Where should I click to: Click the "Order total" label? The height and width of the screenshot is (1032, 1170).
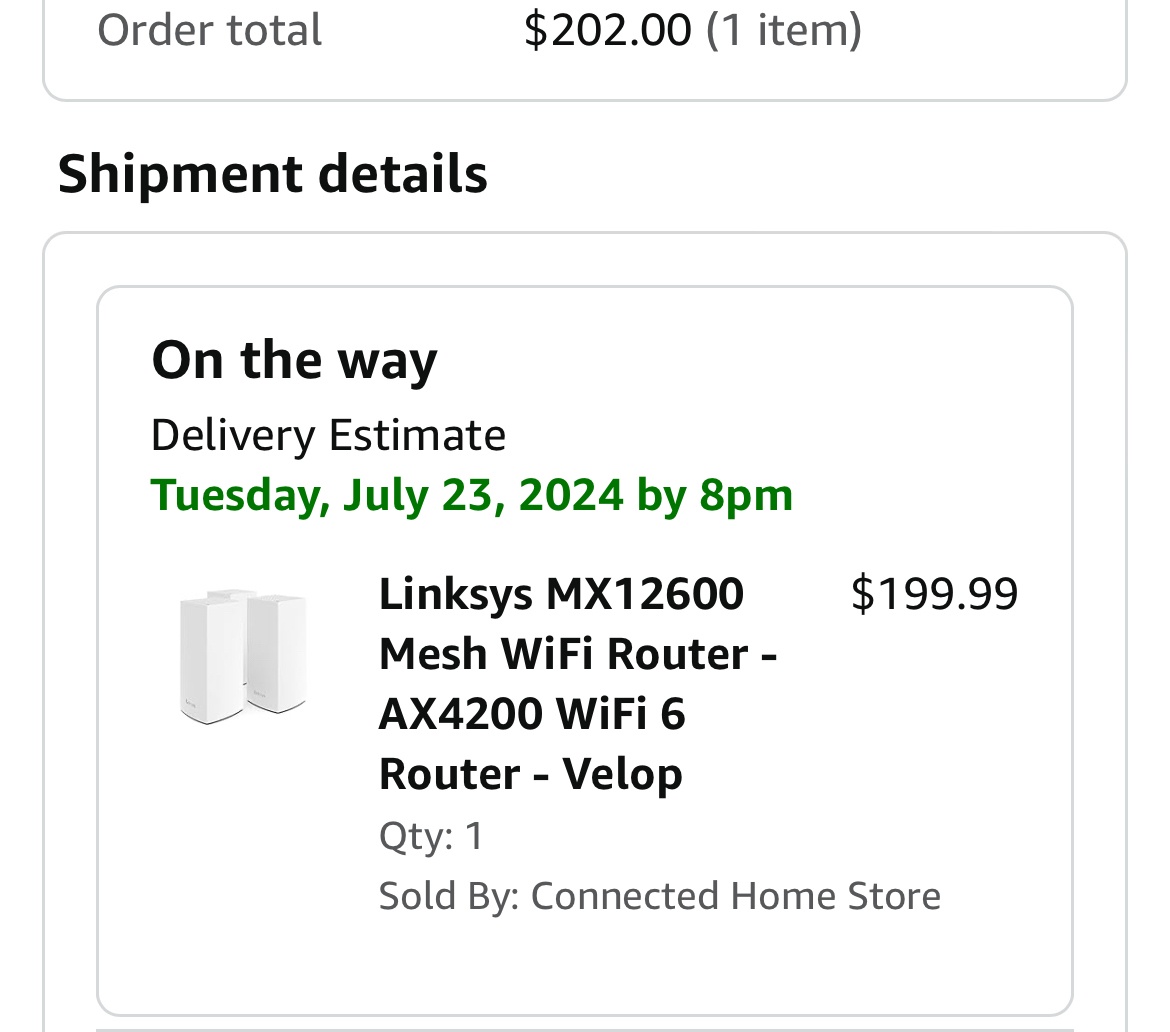tap(210, 30)
